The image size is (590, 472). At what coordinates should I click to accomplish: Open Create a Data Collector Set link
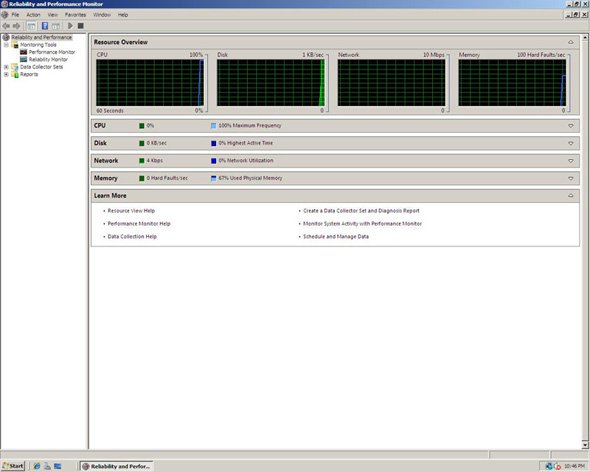361,211
